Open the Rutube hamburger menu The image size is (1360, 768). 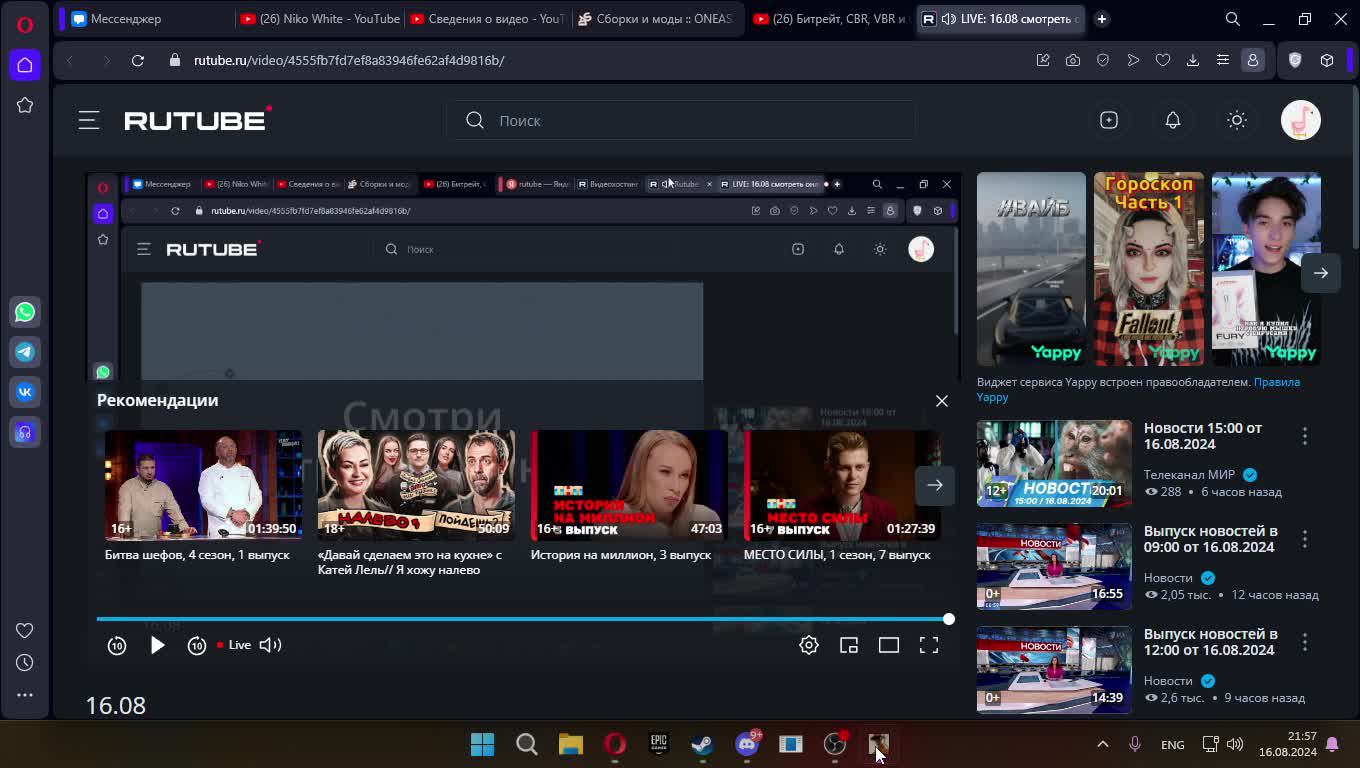(x=89, y=120)
